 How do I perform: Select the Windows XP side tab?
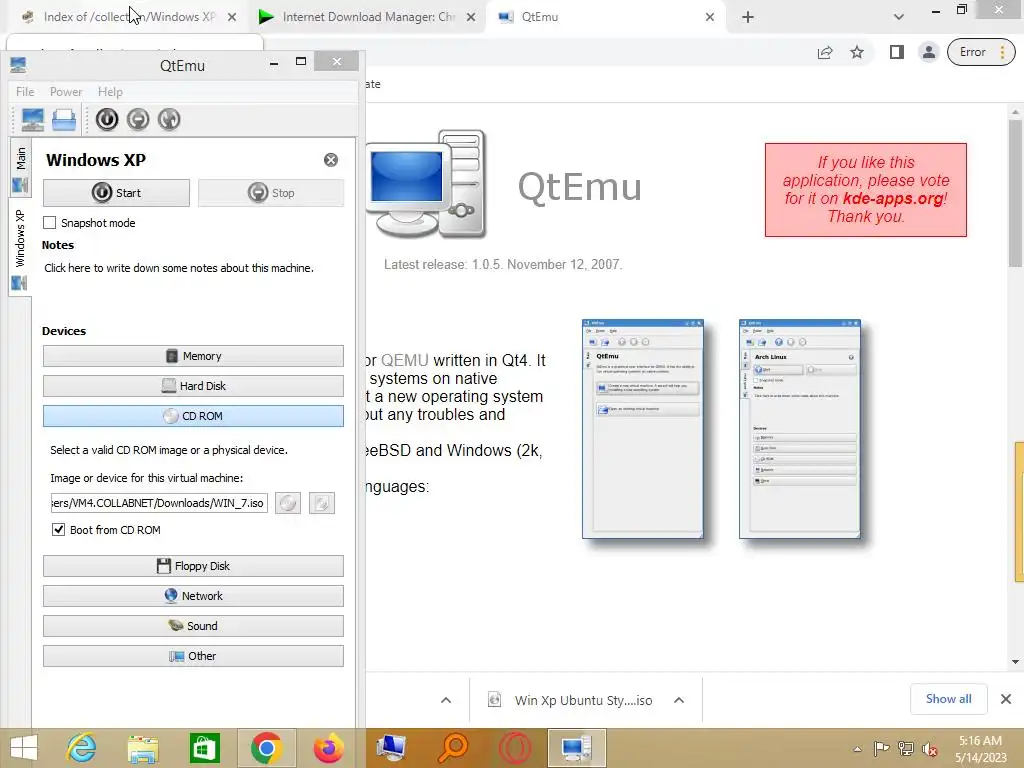click(x=20, y=247)
